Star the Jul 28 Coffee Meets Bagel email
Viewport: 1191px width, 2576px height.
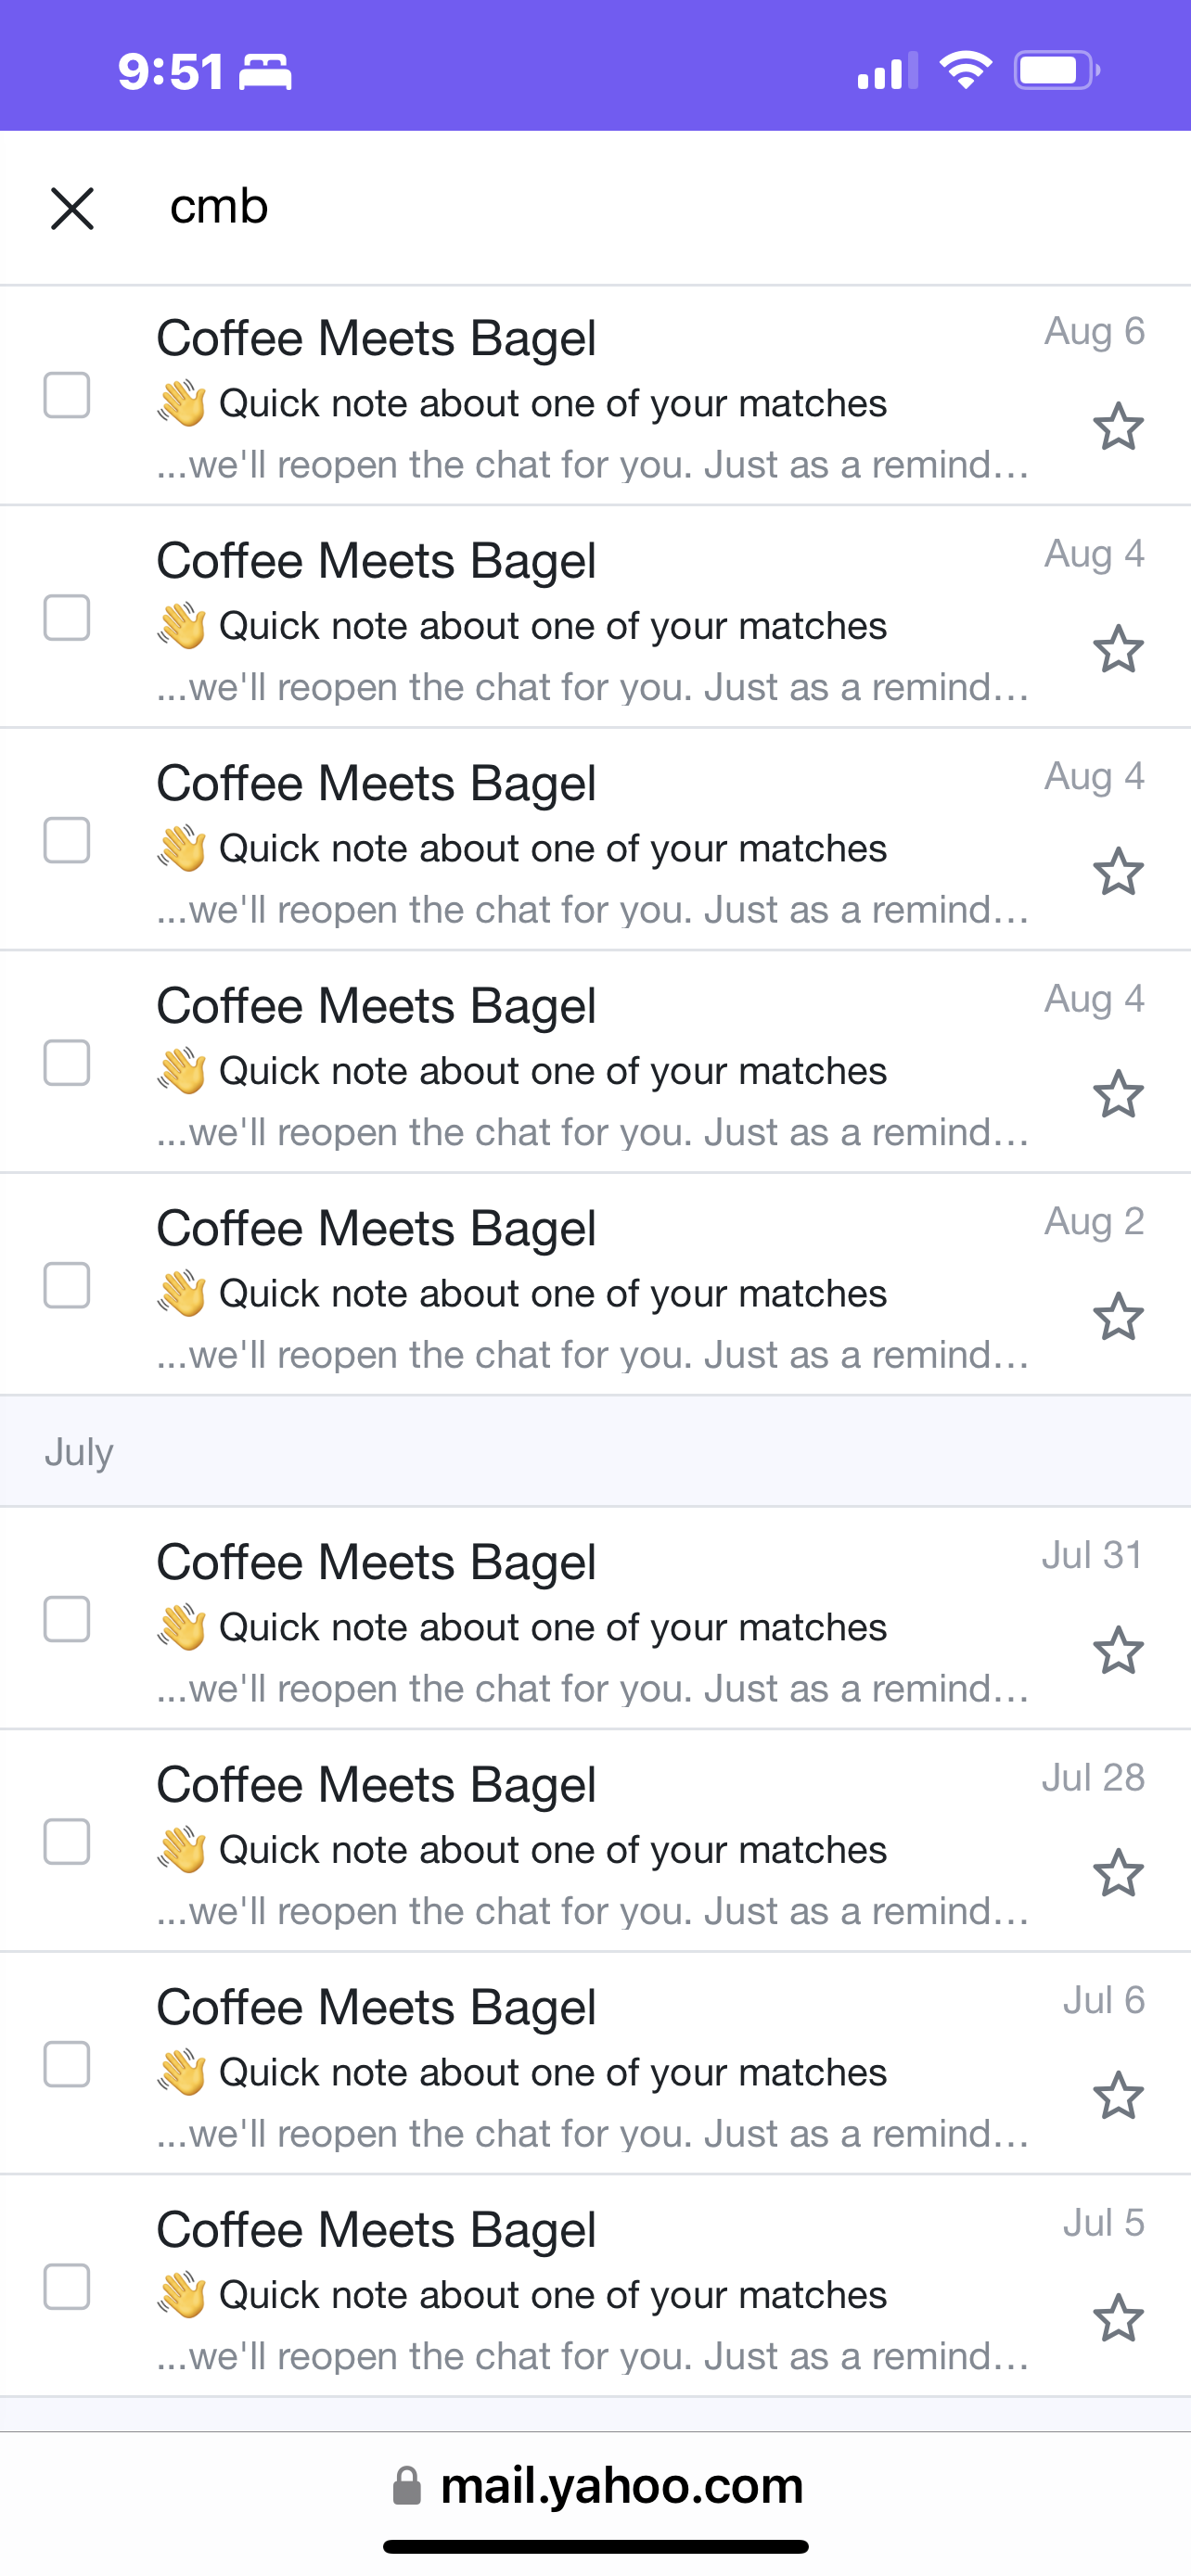pos(1118,1873)
